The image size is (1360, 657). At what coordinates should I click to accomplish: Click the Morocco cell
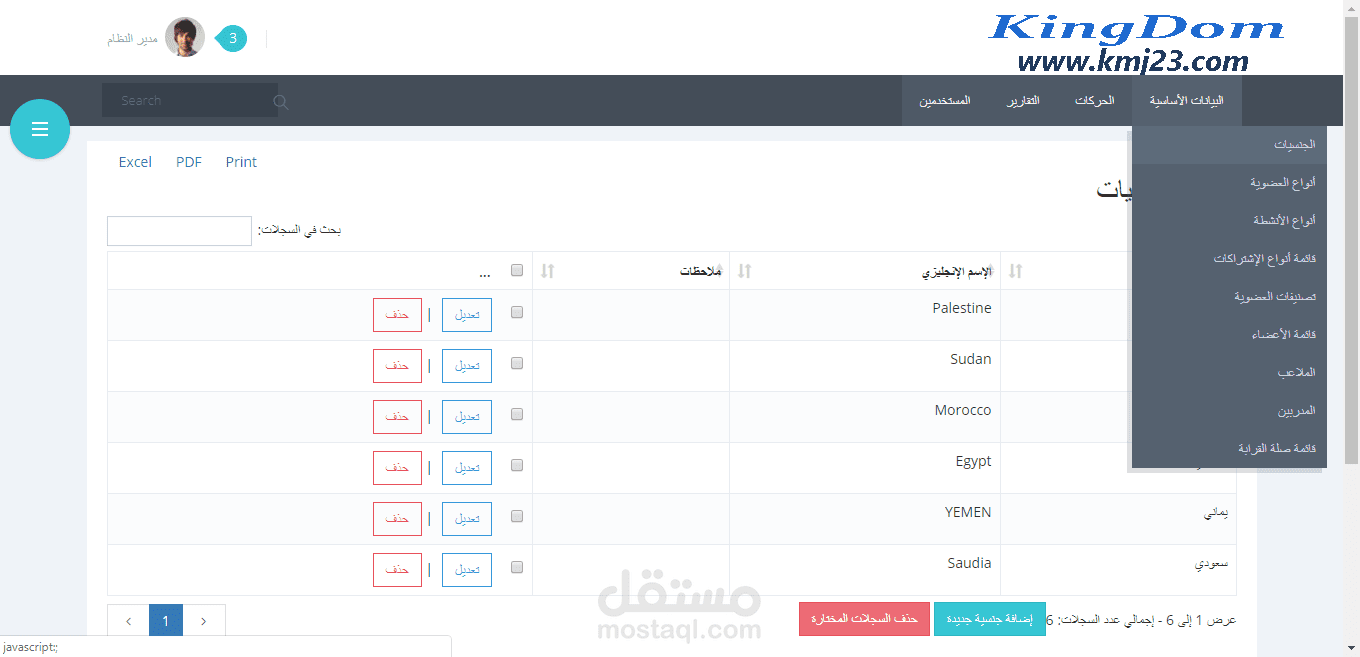pos(865,417)
